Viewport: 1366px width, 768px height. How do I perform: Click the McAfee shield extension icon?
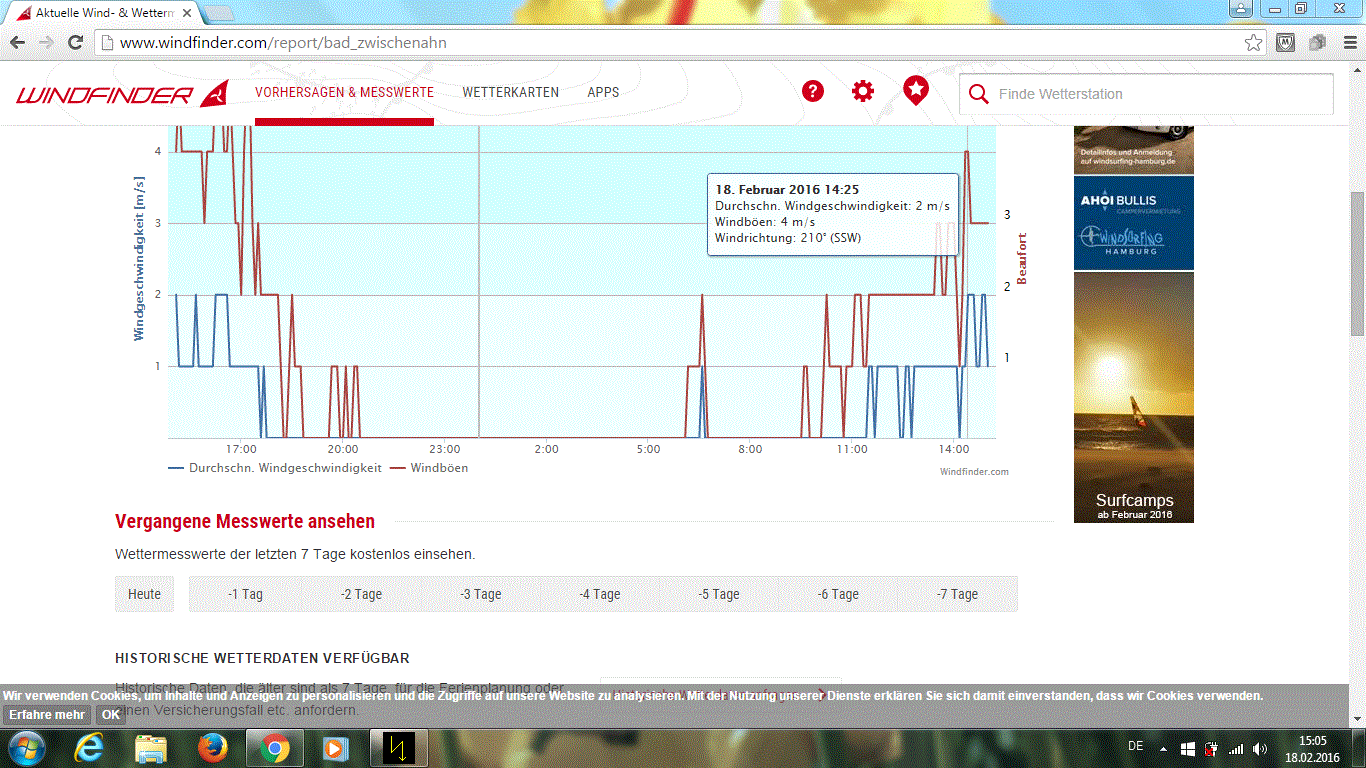(1286, 43)
